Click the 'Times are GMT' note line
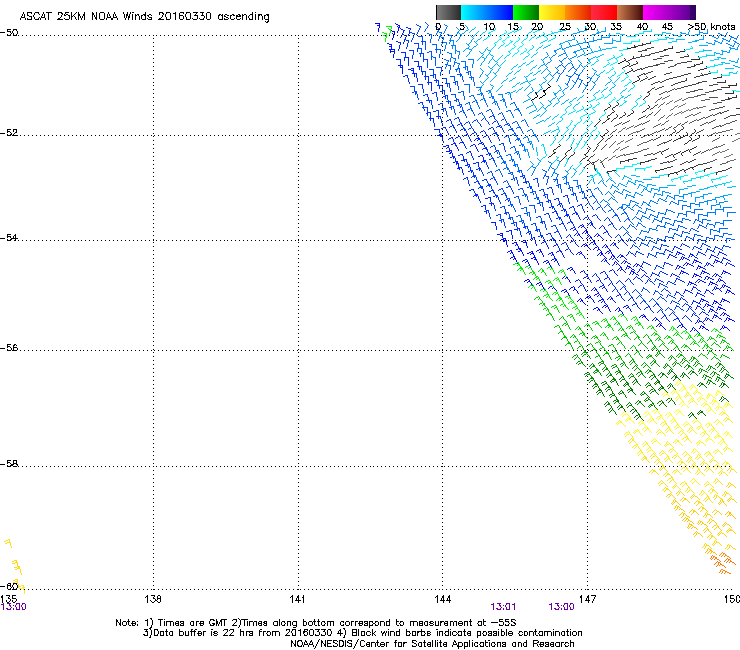This screenshot has width=740, height=650. coord(316,623)
